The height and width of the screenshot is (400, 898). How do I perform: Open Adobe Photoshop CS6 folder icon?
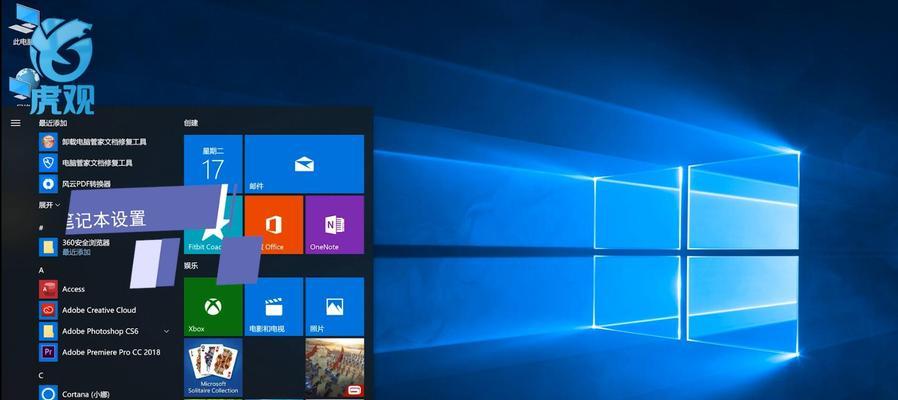49,331
